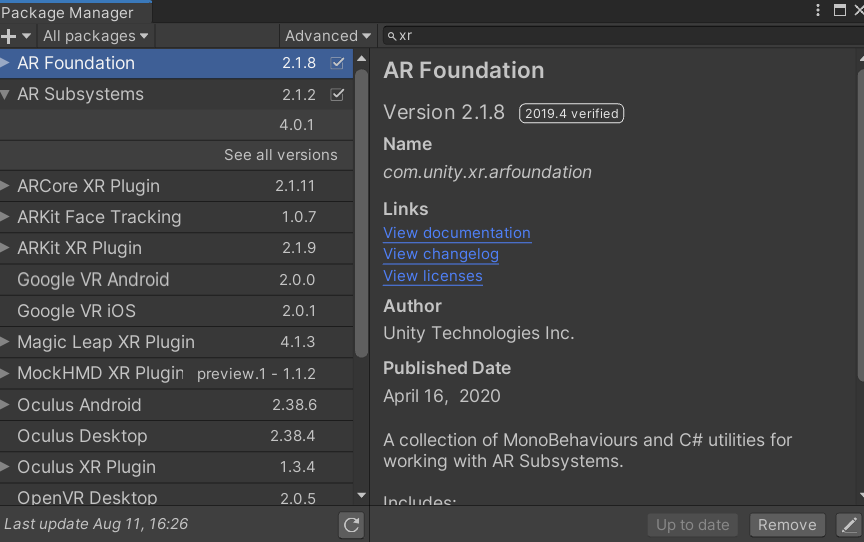
Task: Click package list scroll up arrow
Action: tap(361, 58)
